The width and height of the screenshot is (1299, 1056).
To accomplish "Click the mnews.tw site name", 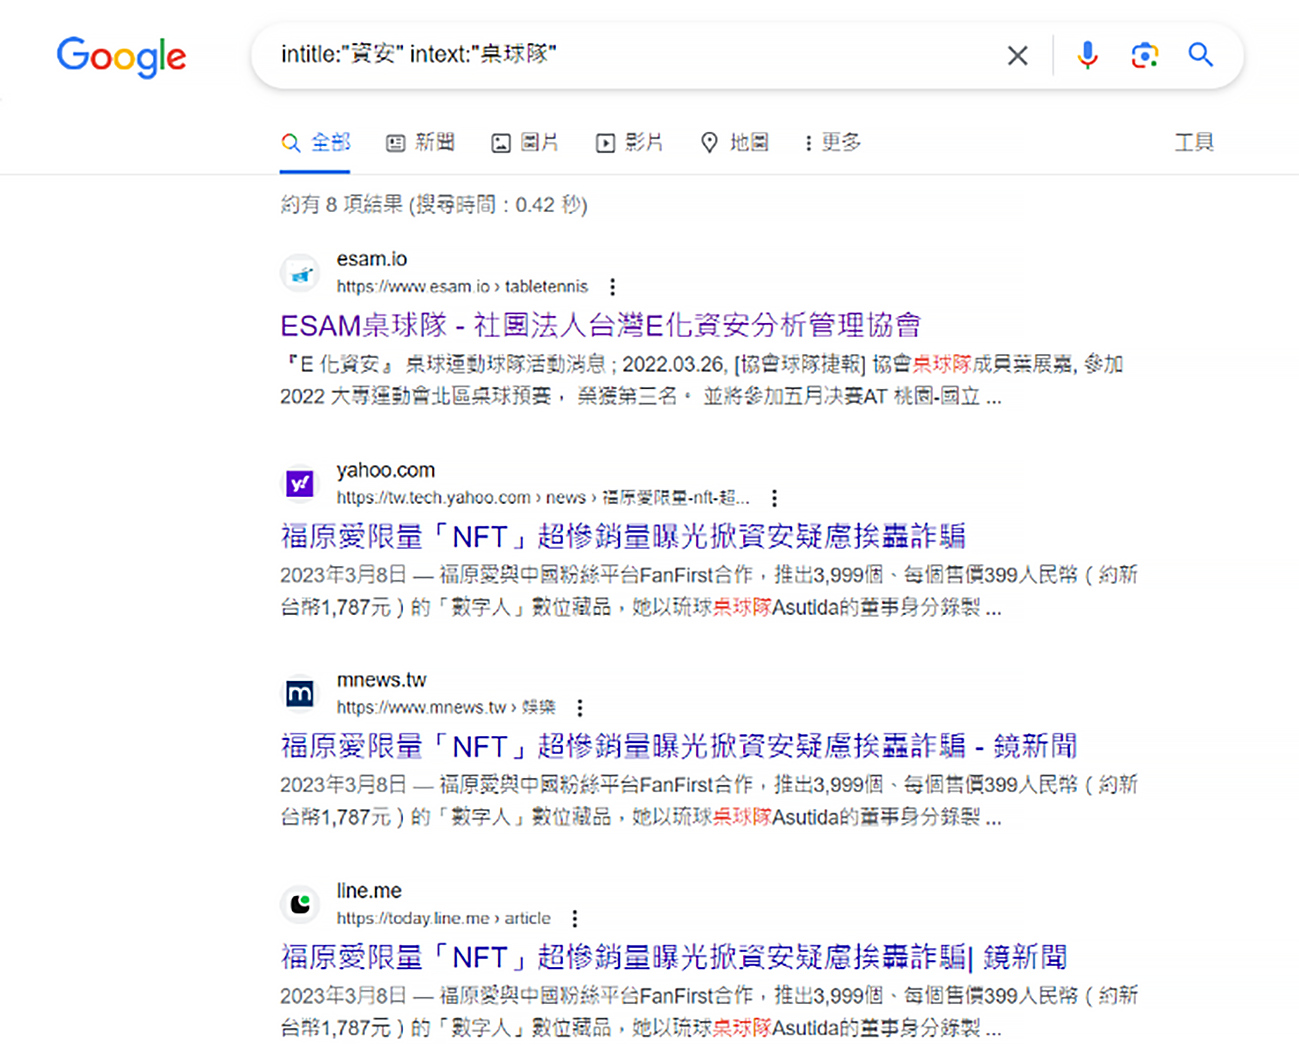I will 381,680.
